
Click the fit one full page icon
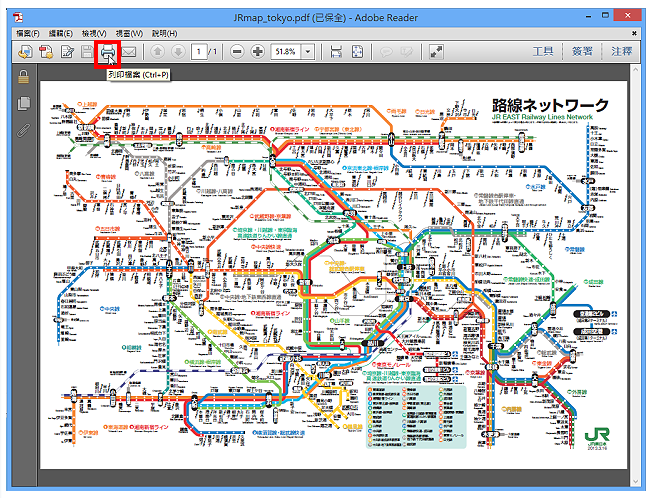tap(357, 52)
